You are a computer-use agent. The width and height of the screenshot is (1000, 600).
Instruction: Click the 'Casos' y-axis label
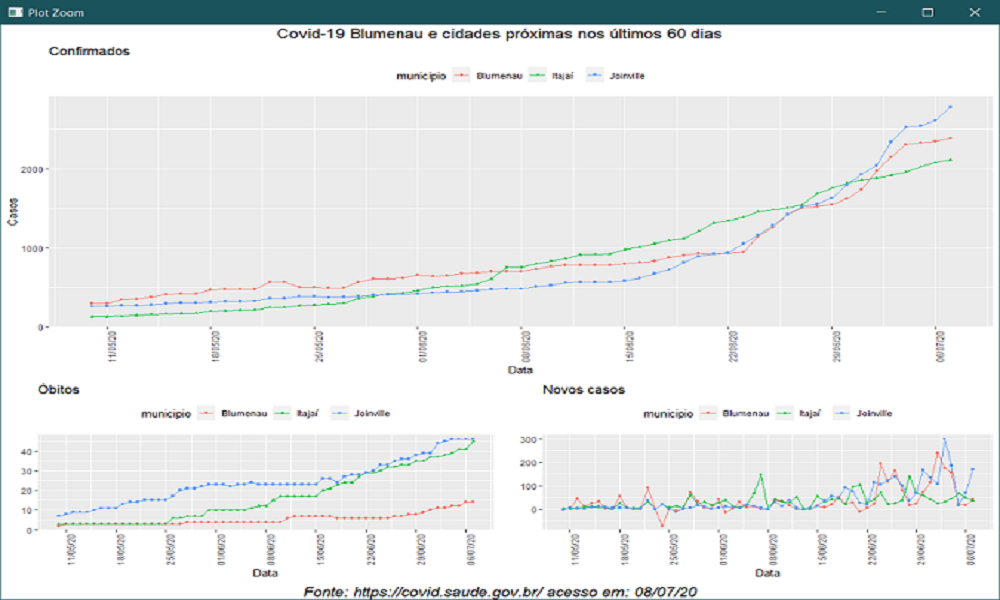tap(13, 212)
